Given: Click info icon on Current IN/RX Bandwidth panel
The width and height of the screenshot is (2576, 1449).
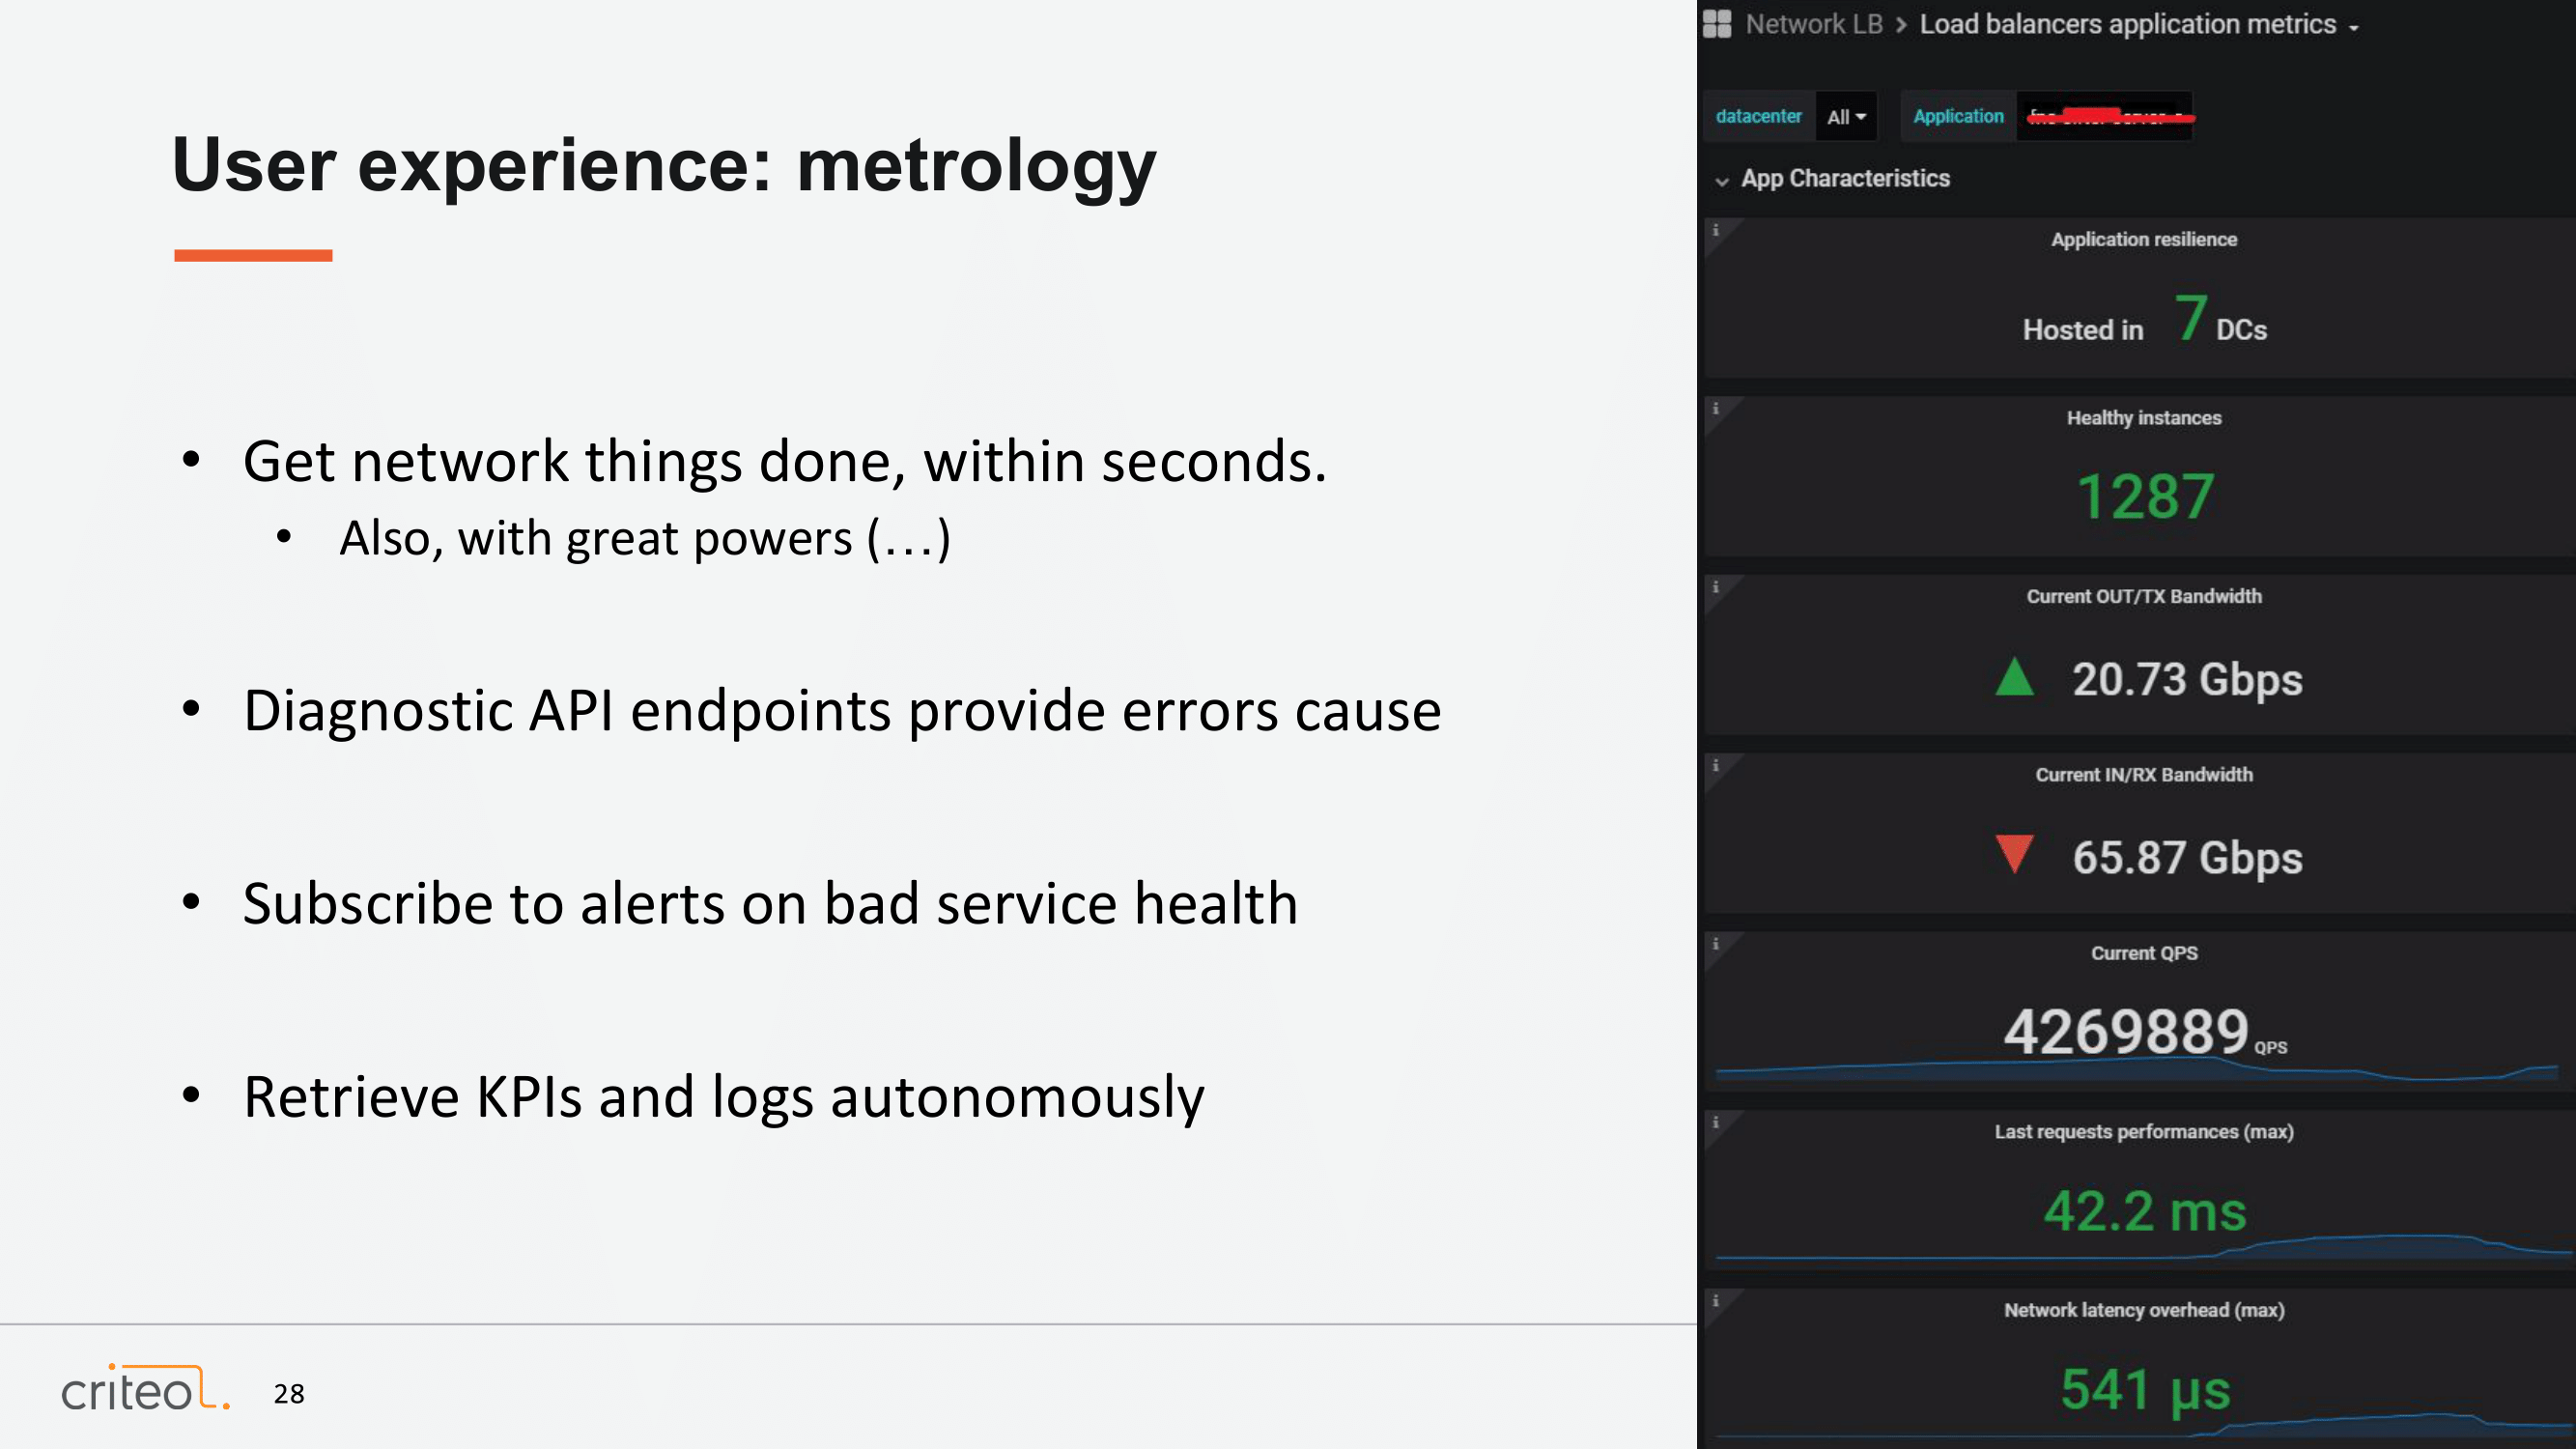Looking at the screenshot, I should (1716, 766).
